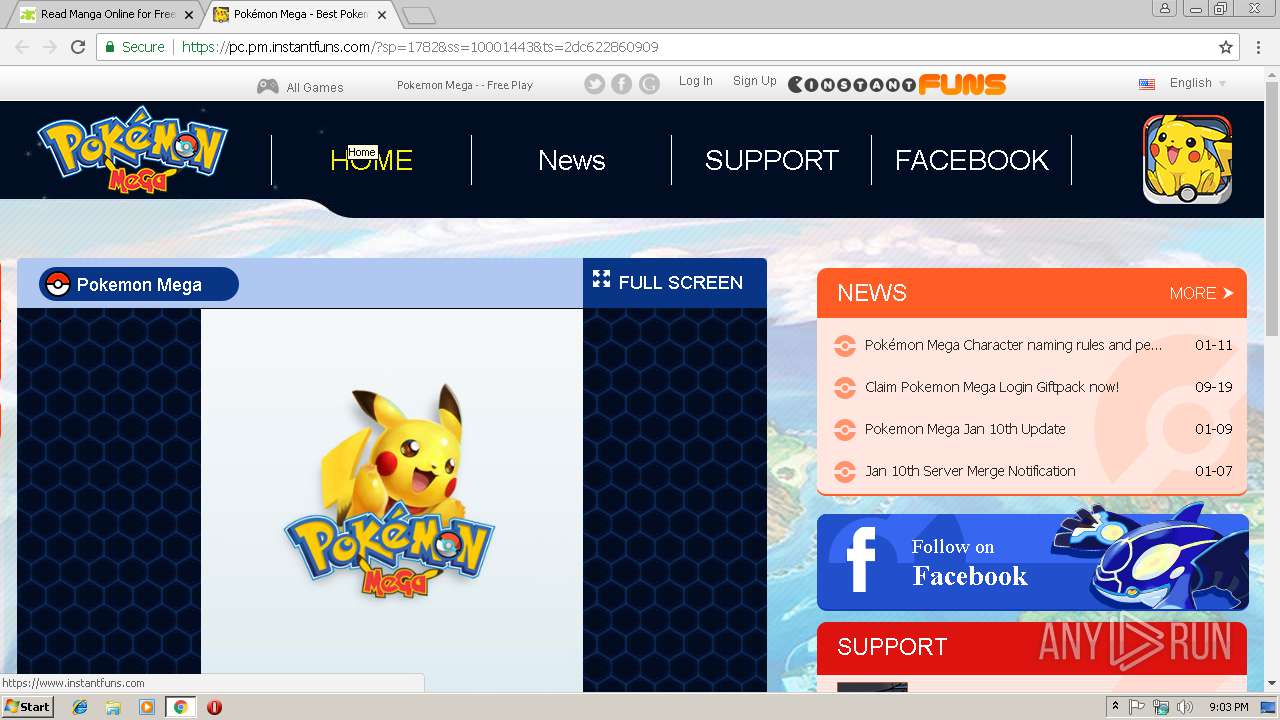1280x720 pixels.
Task: Open Internet Explorer from the taskbar
Action: (x=80, y=707)
